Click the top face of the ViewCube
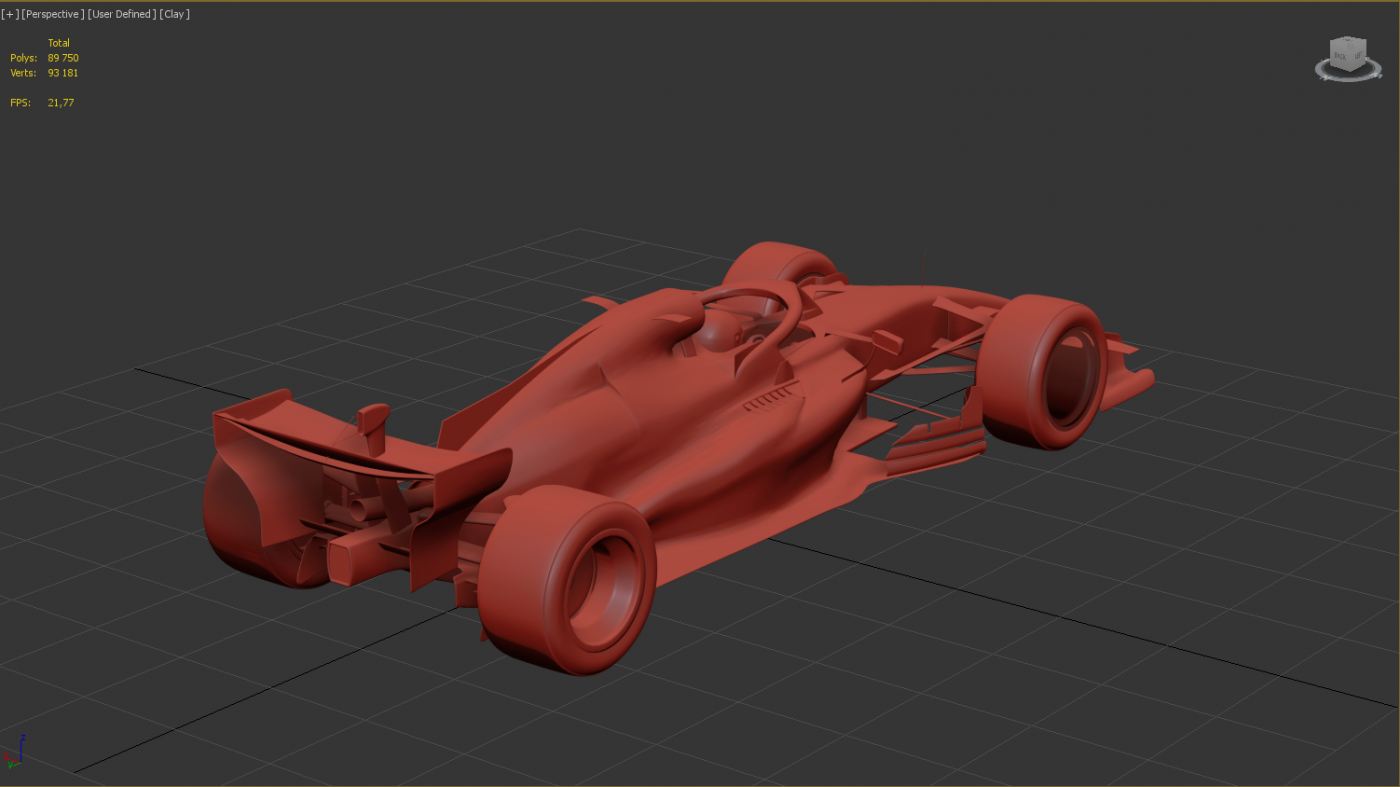The height and width of the screenshot is (787, 1400). click(x=1349, y=42)
